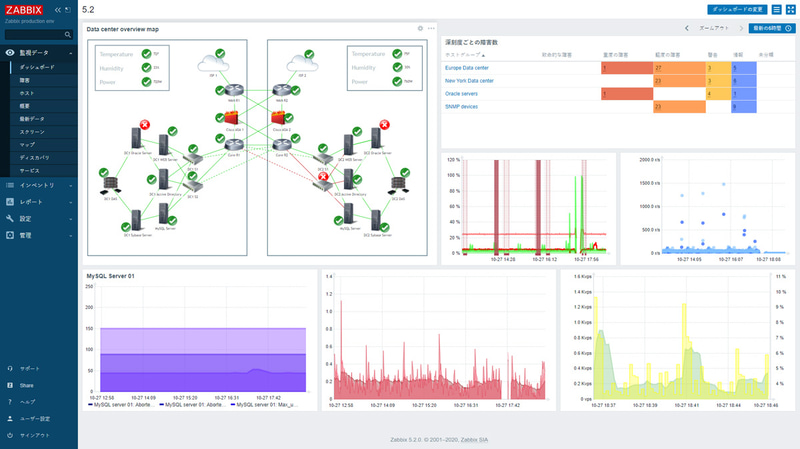Click the sidebar hide icon next to the chevrons
Image resolution: width=800 pixels, height=449 pixels.
click(x=68, y=10)
